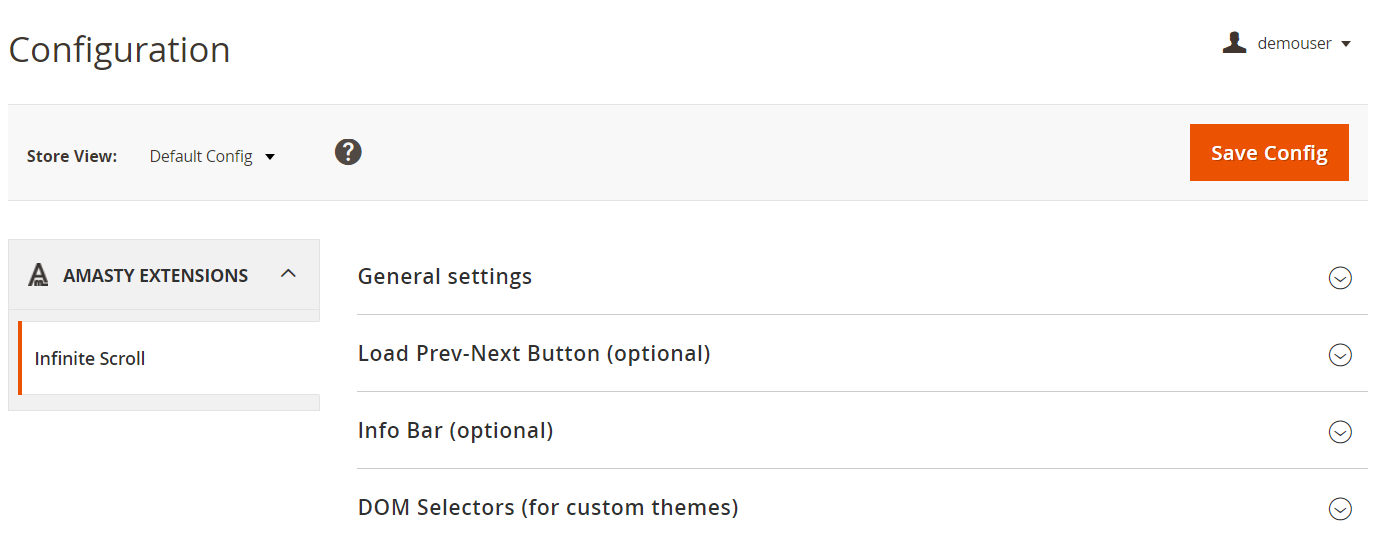Collapse the Amasty Extensions menu chevron
Screen dimensions: 1378x549
(x=288, y=273)
